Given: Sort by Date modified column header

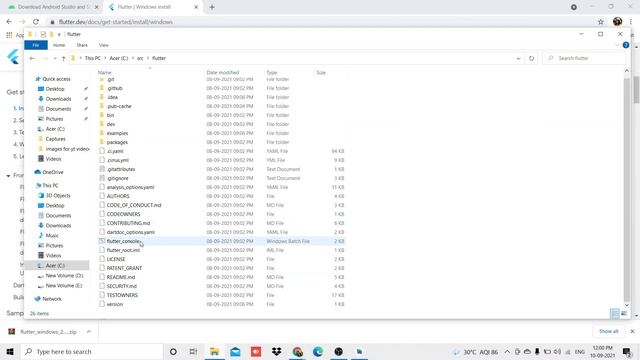Looking at the screenshot, I should 222,73.
